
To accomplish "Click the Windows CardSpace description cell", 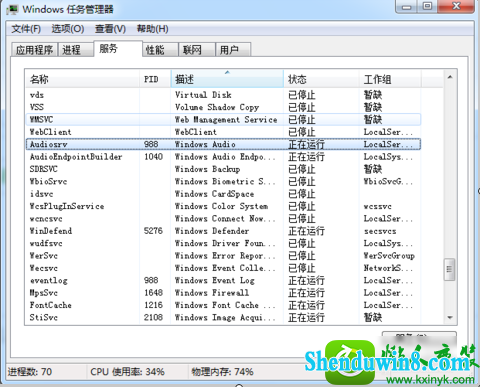I will 214,194.
